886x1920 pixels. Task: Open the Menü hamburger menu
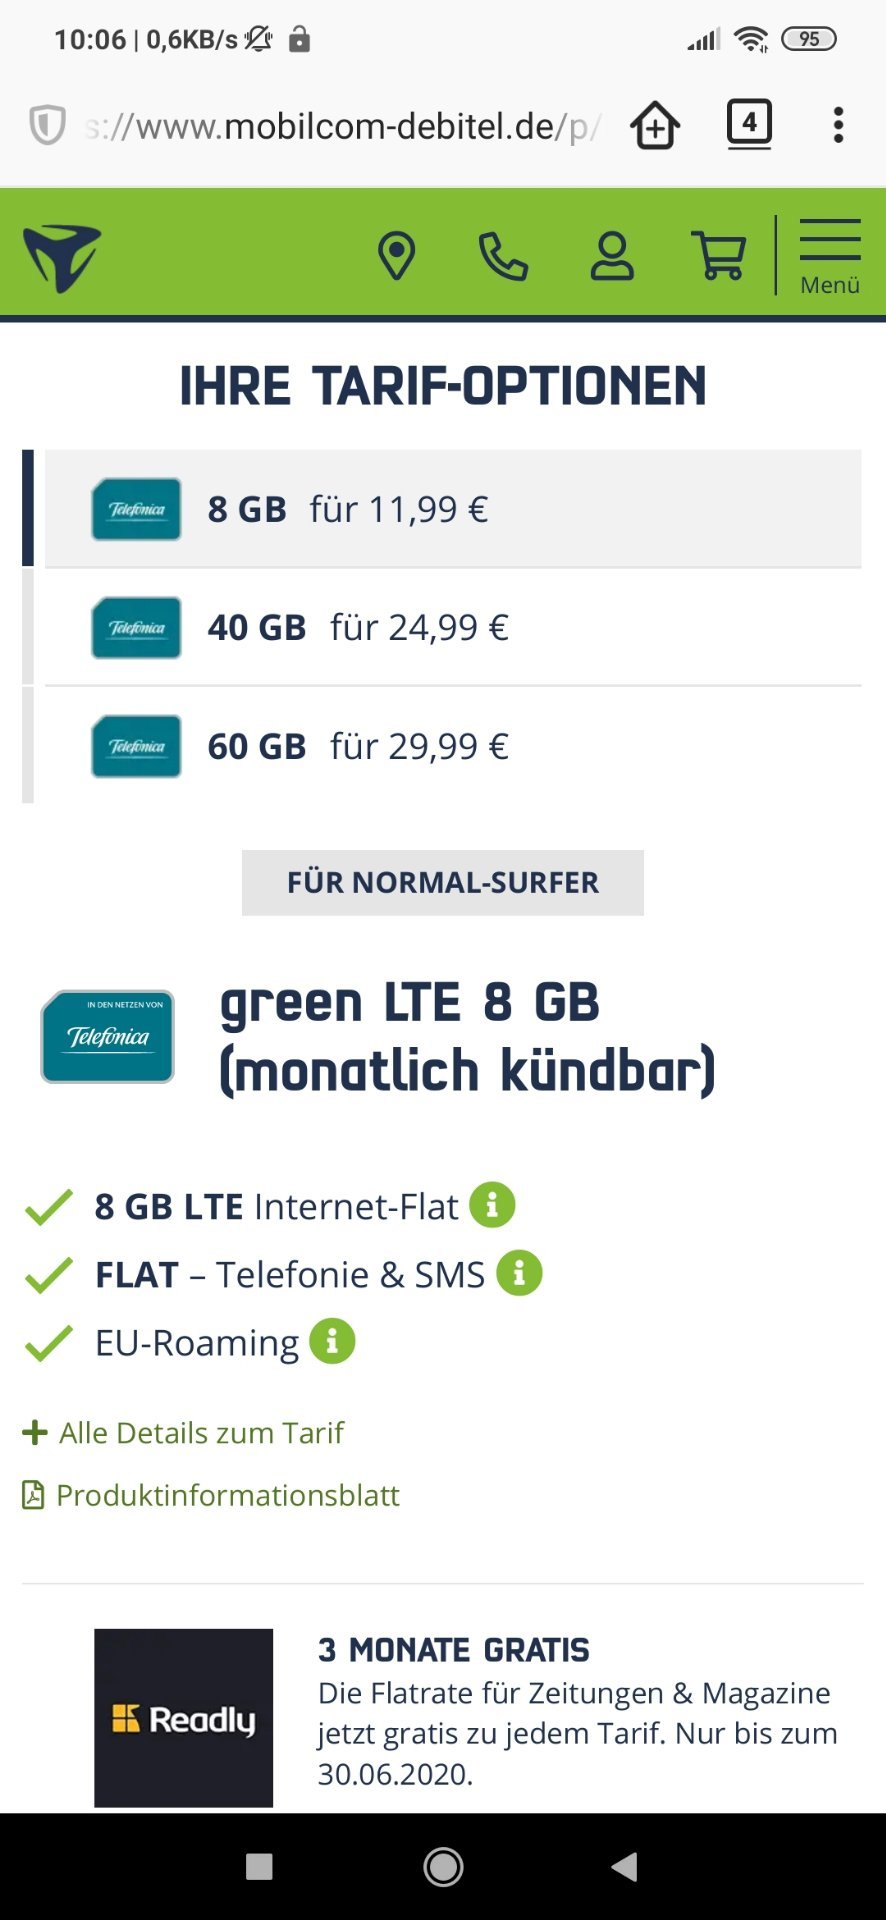[830, 257]
